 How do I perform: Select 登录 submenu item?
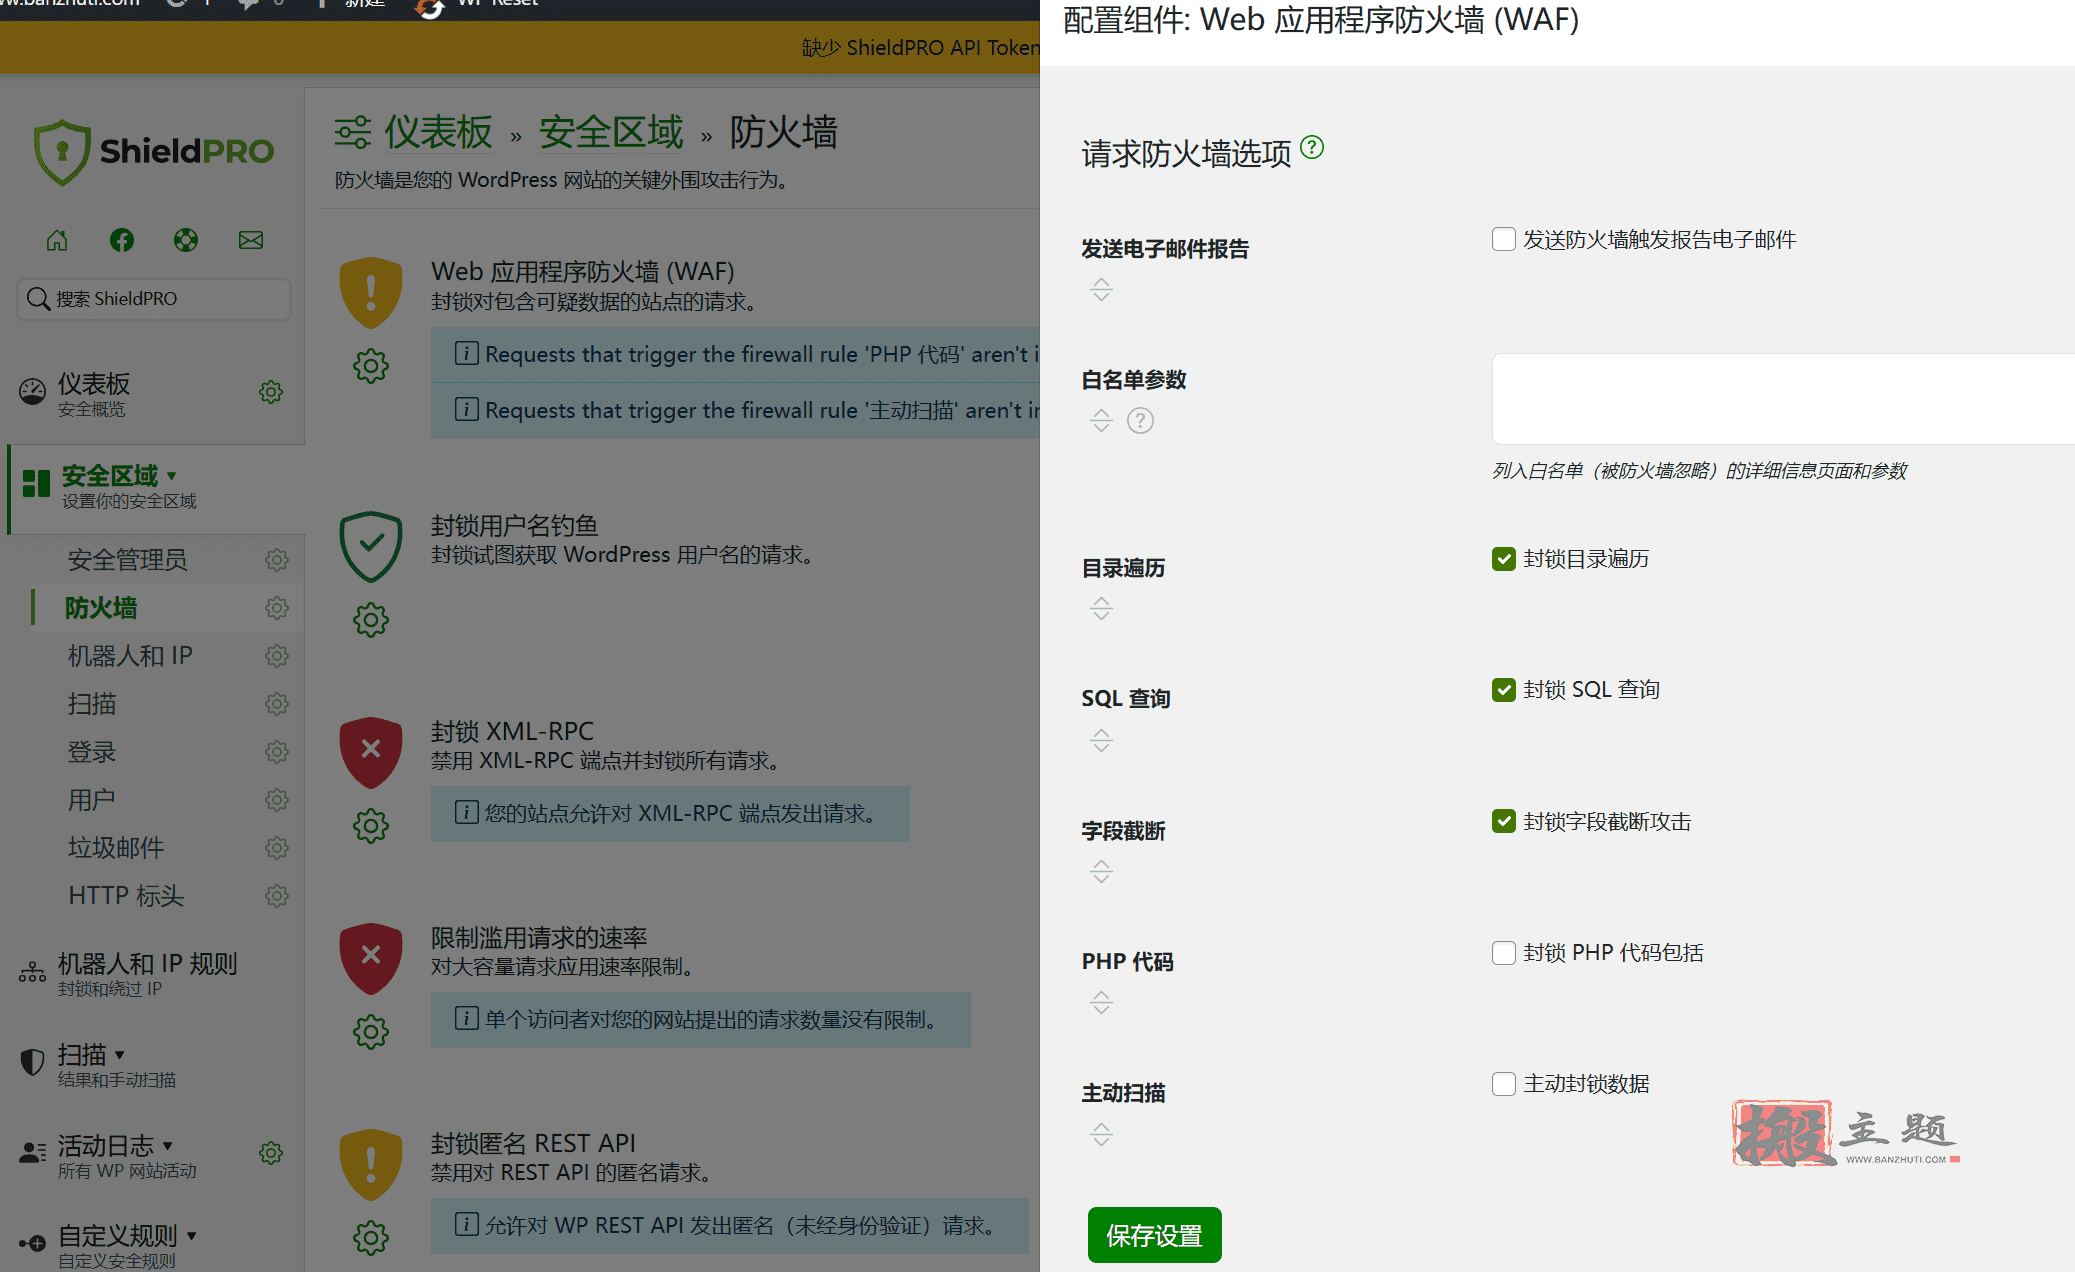click(92, 752)
